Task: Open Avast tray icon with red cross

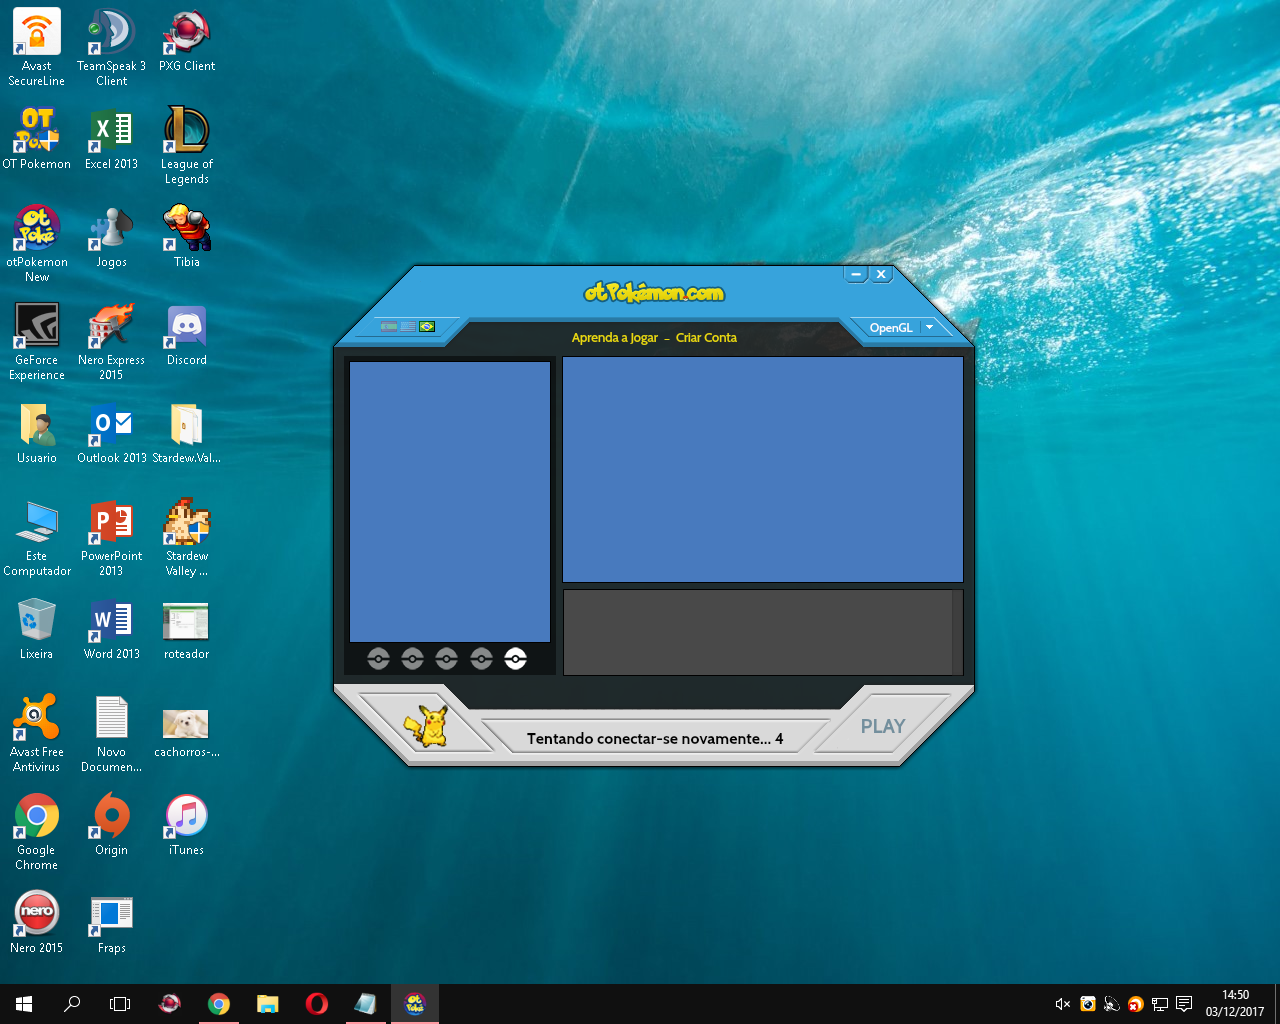Action: point(1135,1004)
